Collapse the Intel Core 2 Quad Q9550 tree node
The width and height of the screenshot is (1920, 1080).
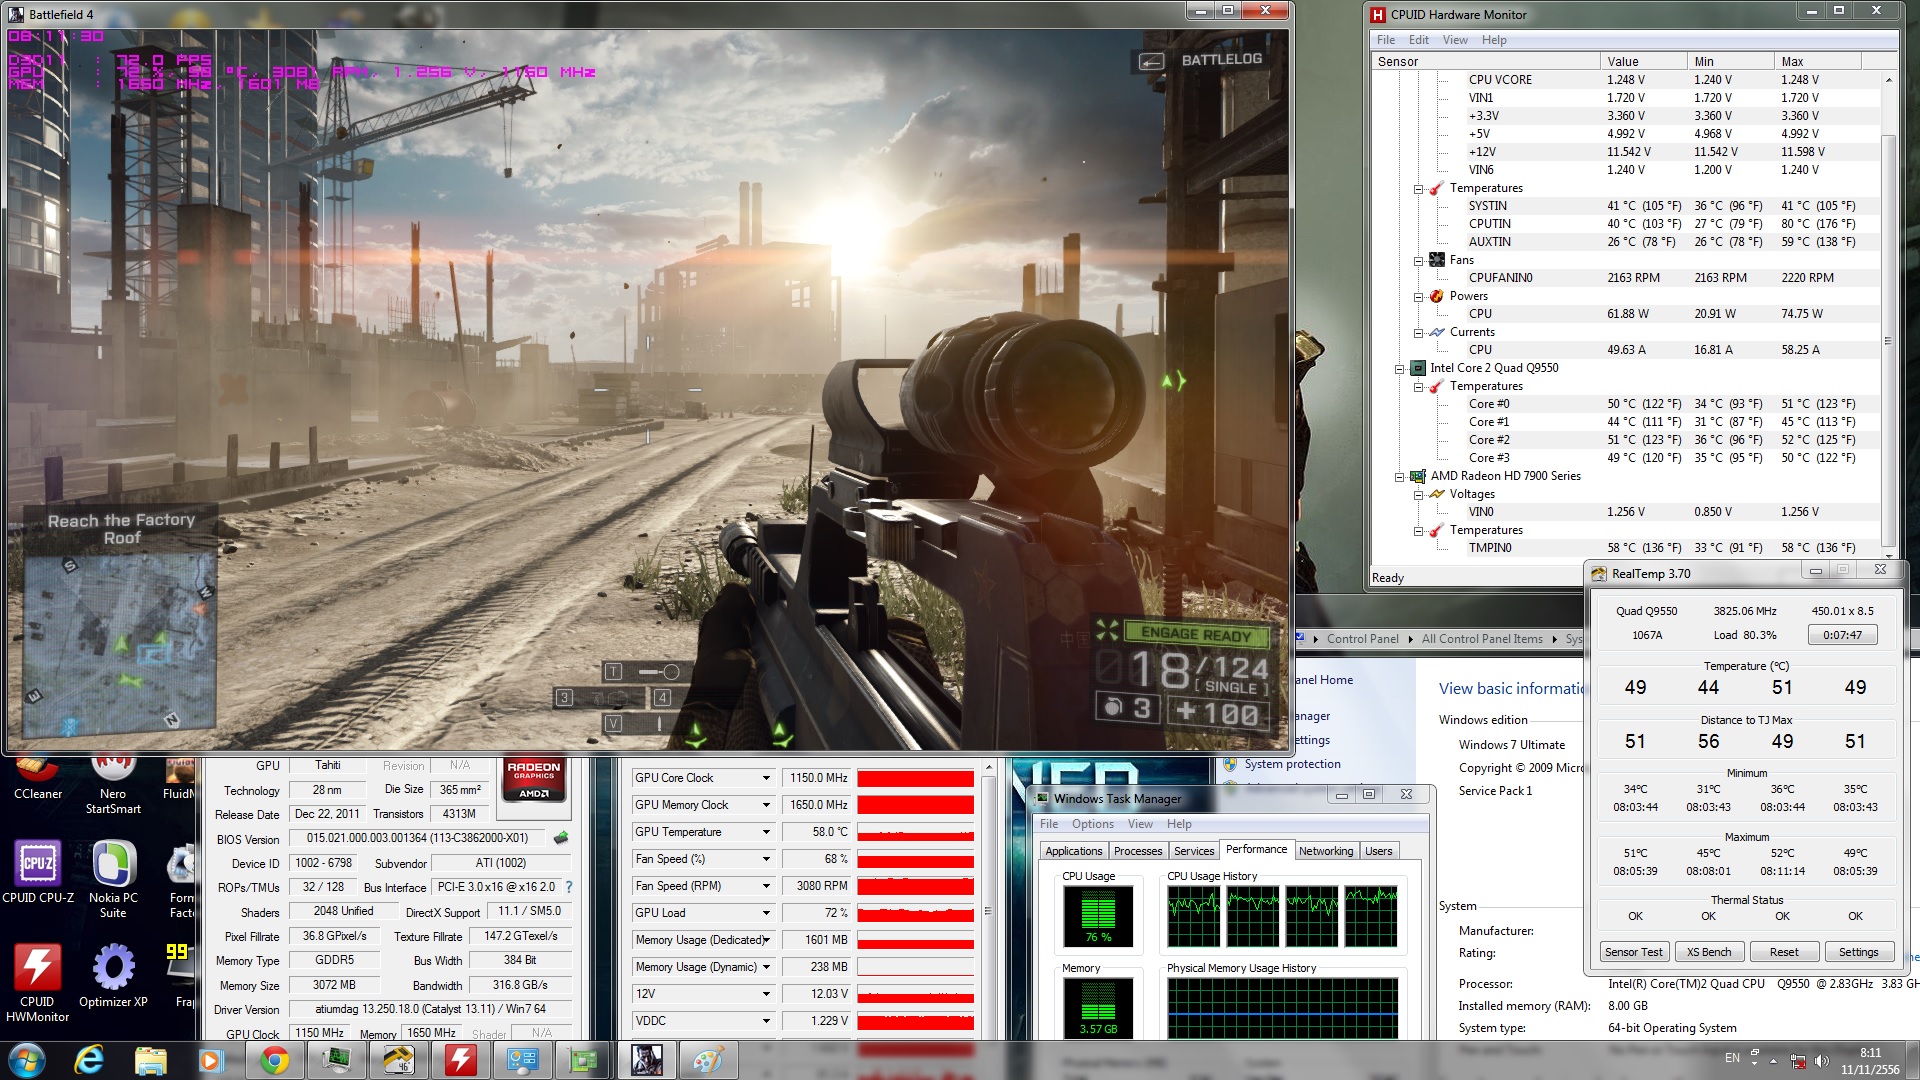1400,369
